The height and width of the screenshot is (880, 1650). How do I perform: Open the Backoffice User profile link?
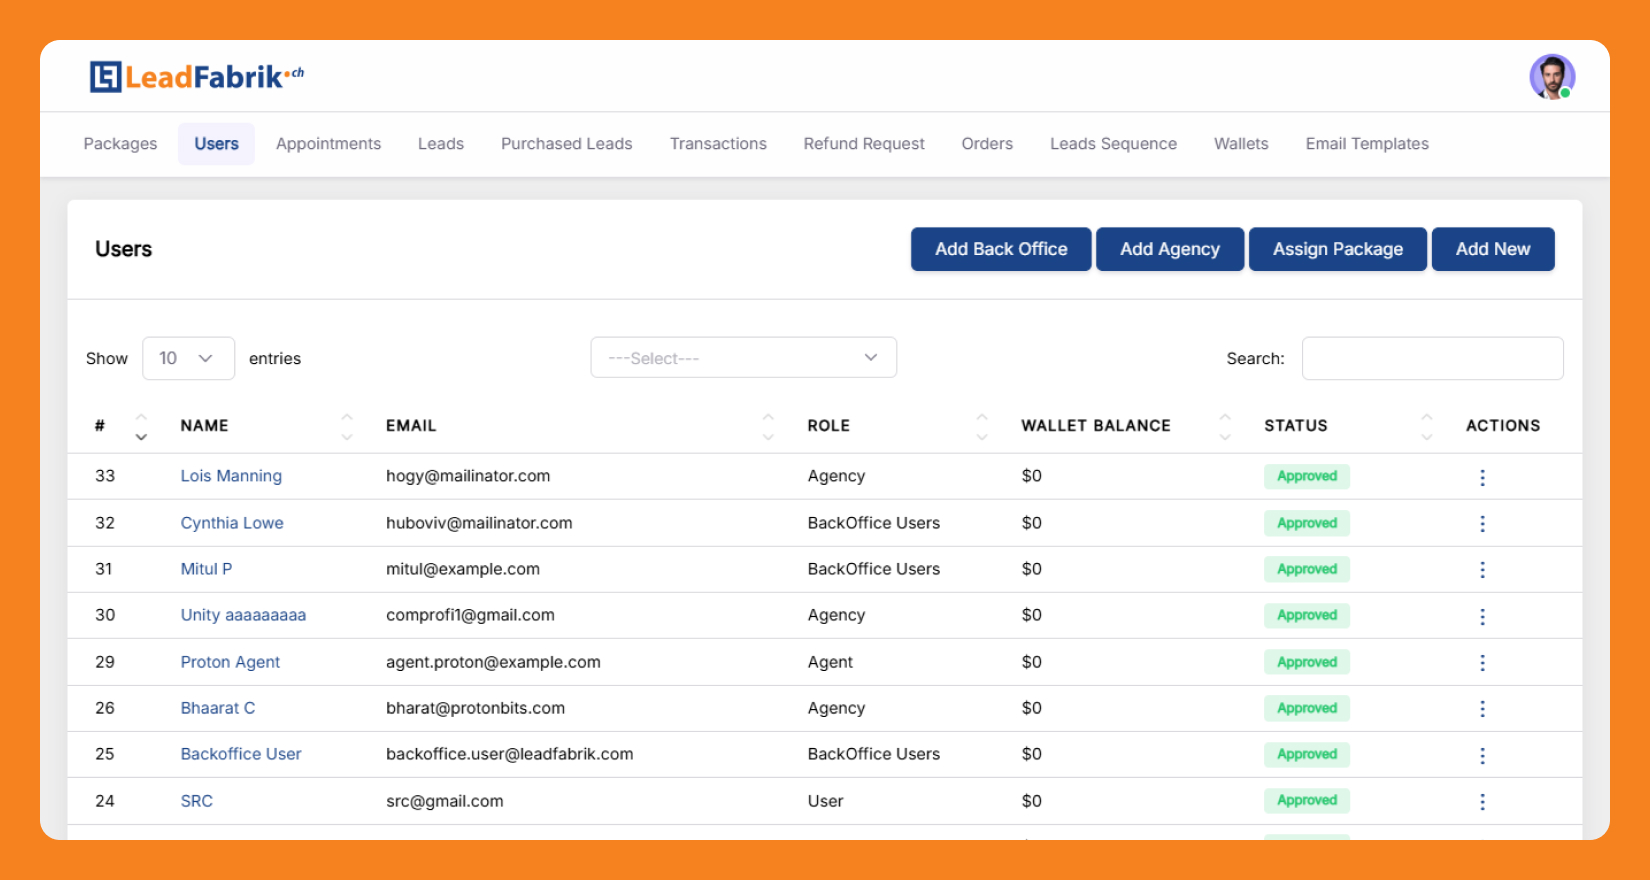pos(241,754)
